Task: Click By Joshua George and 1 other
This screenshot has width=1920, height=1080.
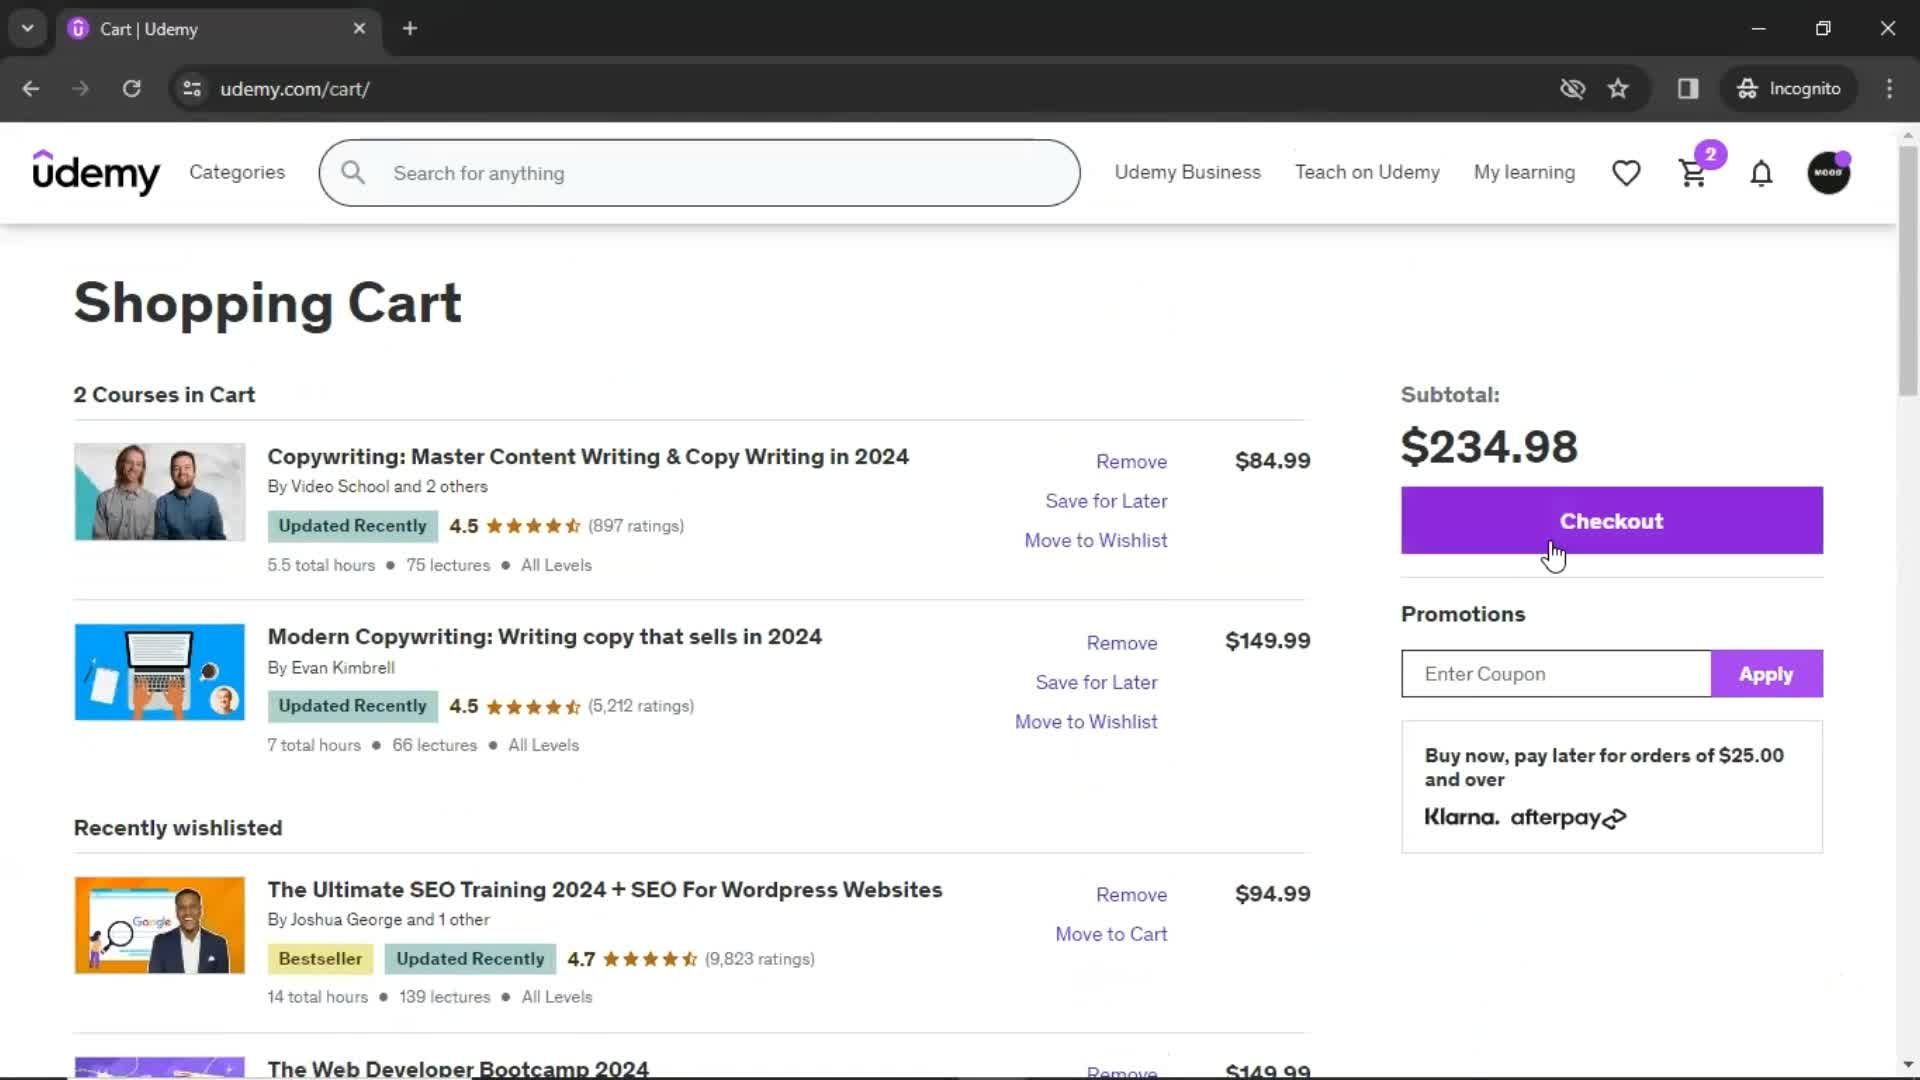Action: click(x=378, y=920)
